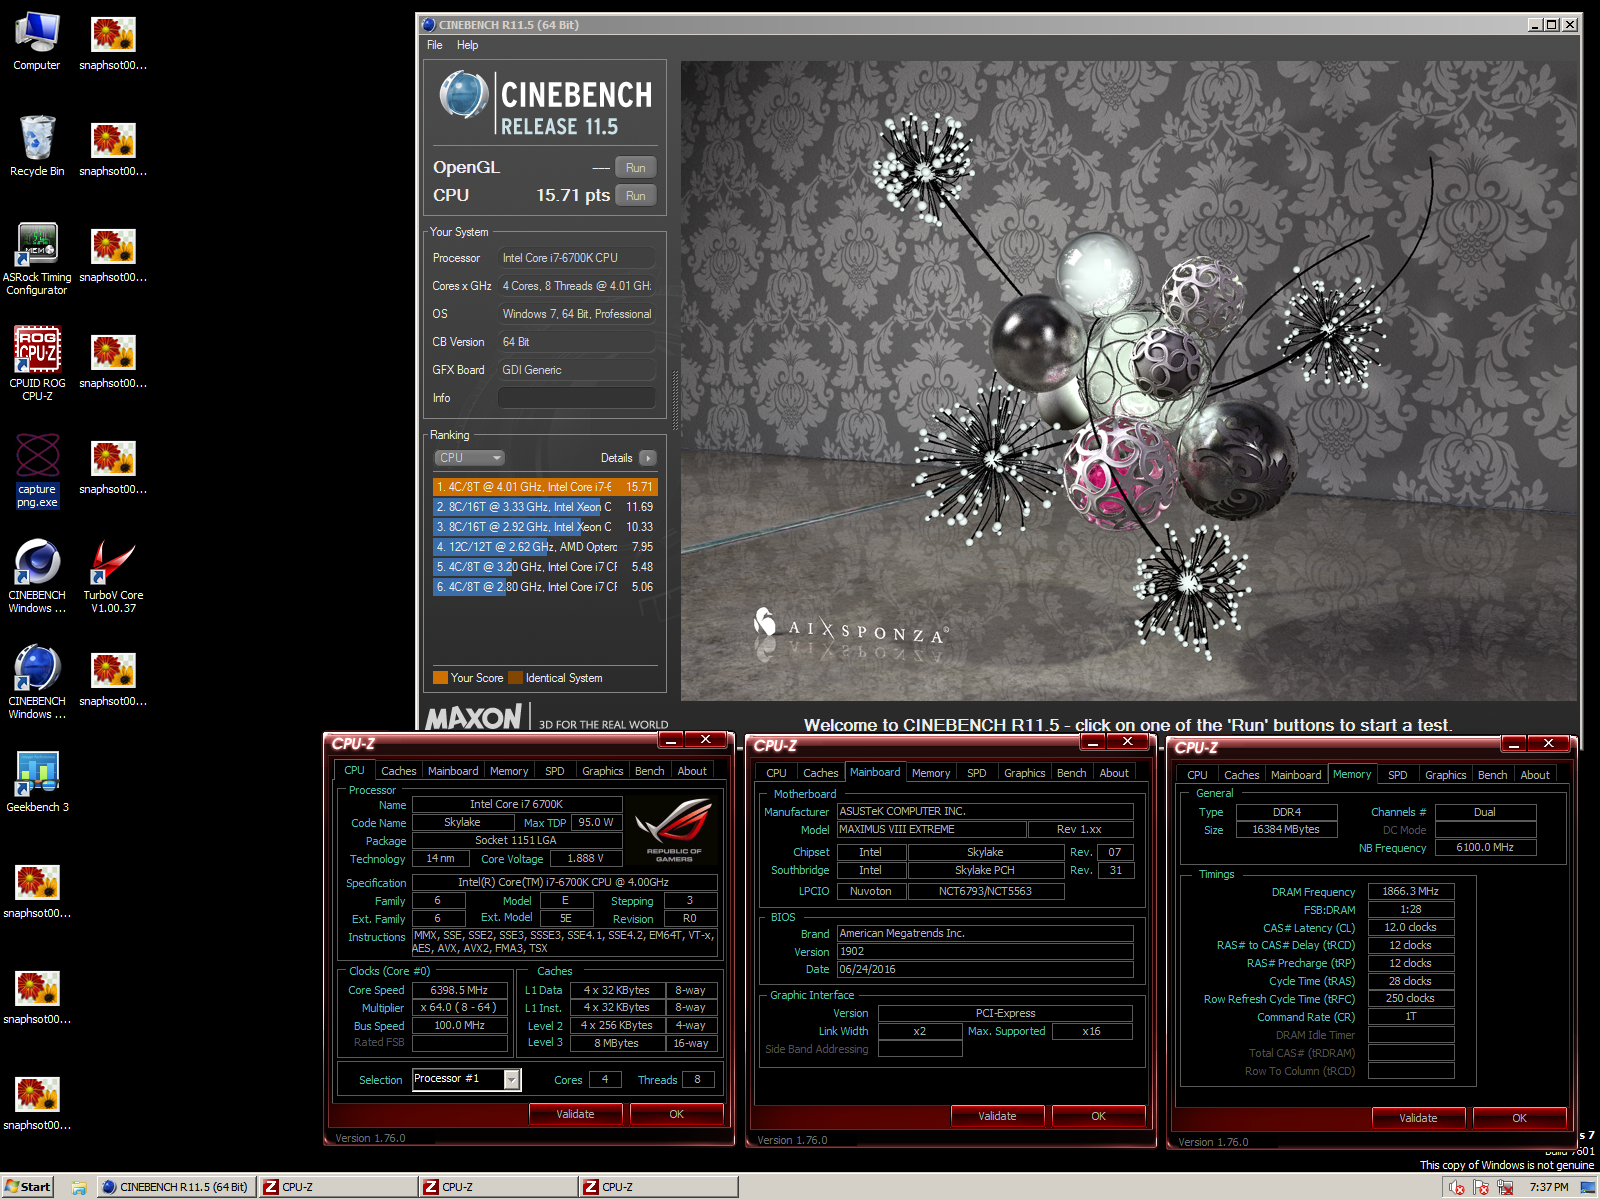This screenshot has width=1600, height=1200.
Task: Run the CPU benchmark
Action: coord(635,196)
